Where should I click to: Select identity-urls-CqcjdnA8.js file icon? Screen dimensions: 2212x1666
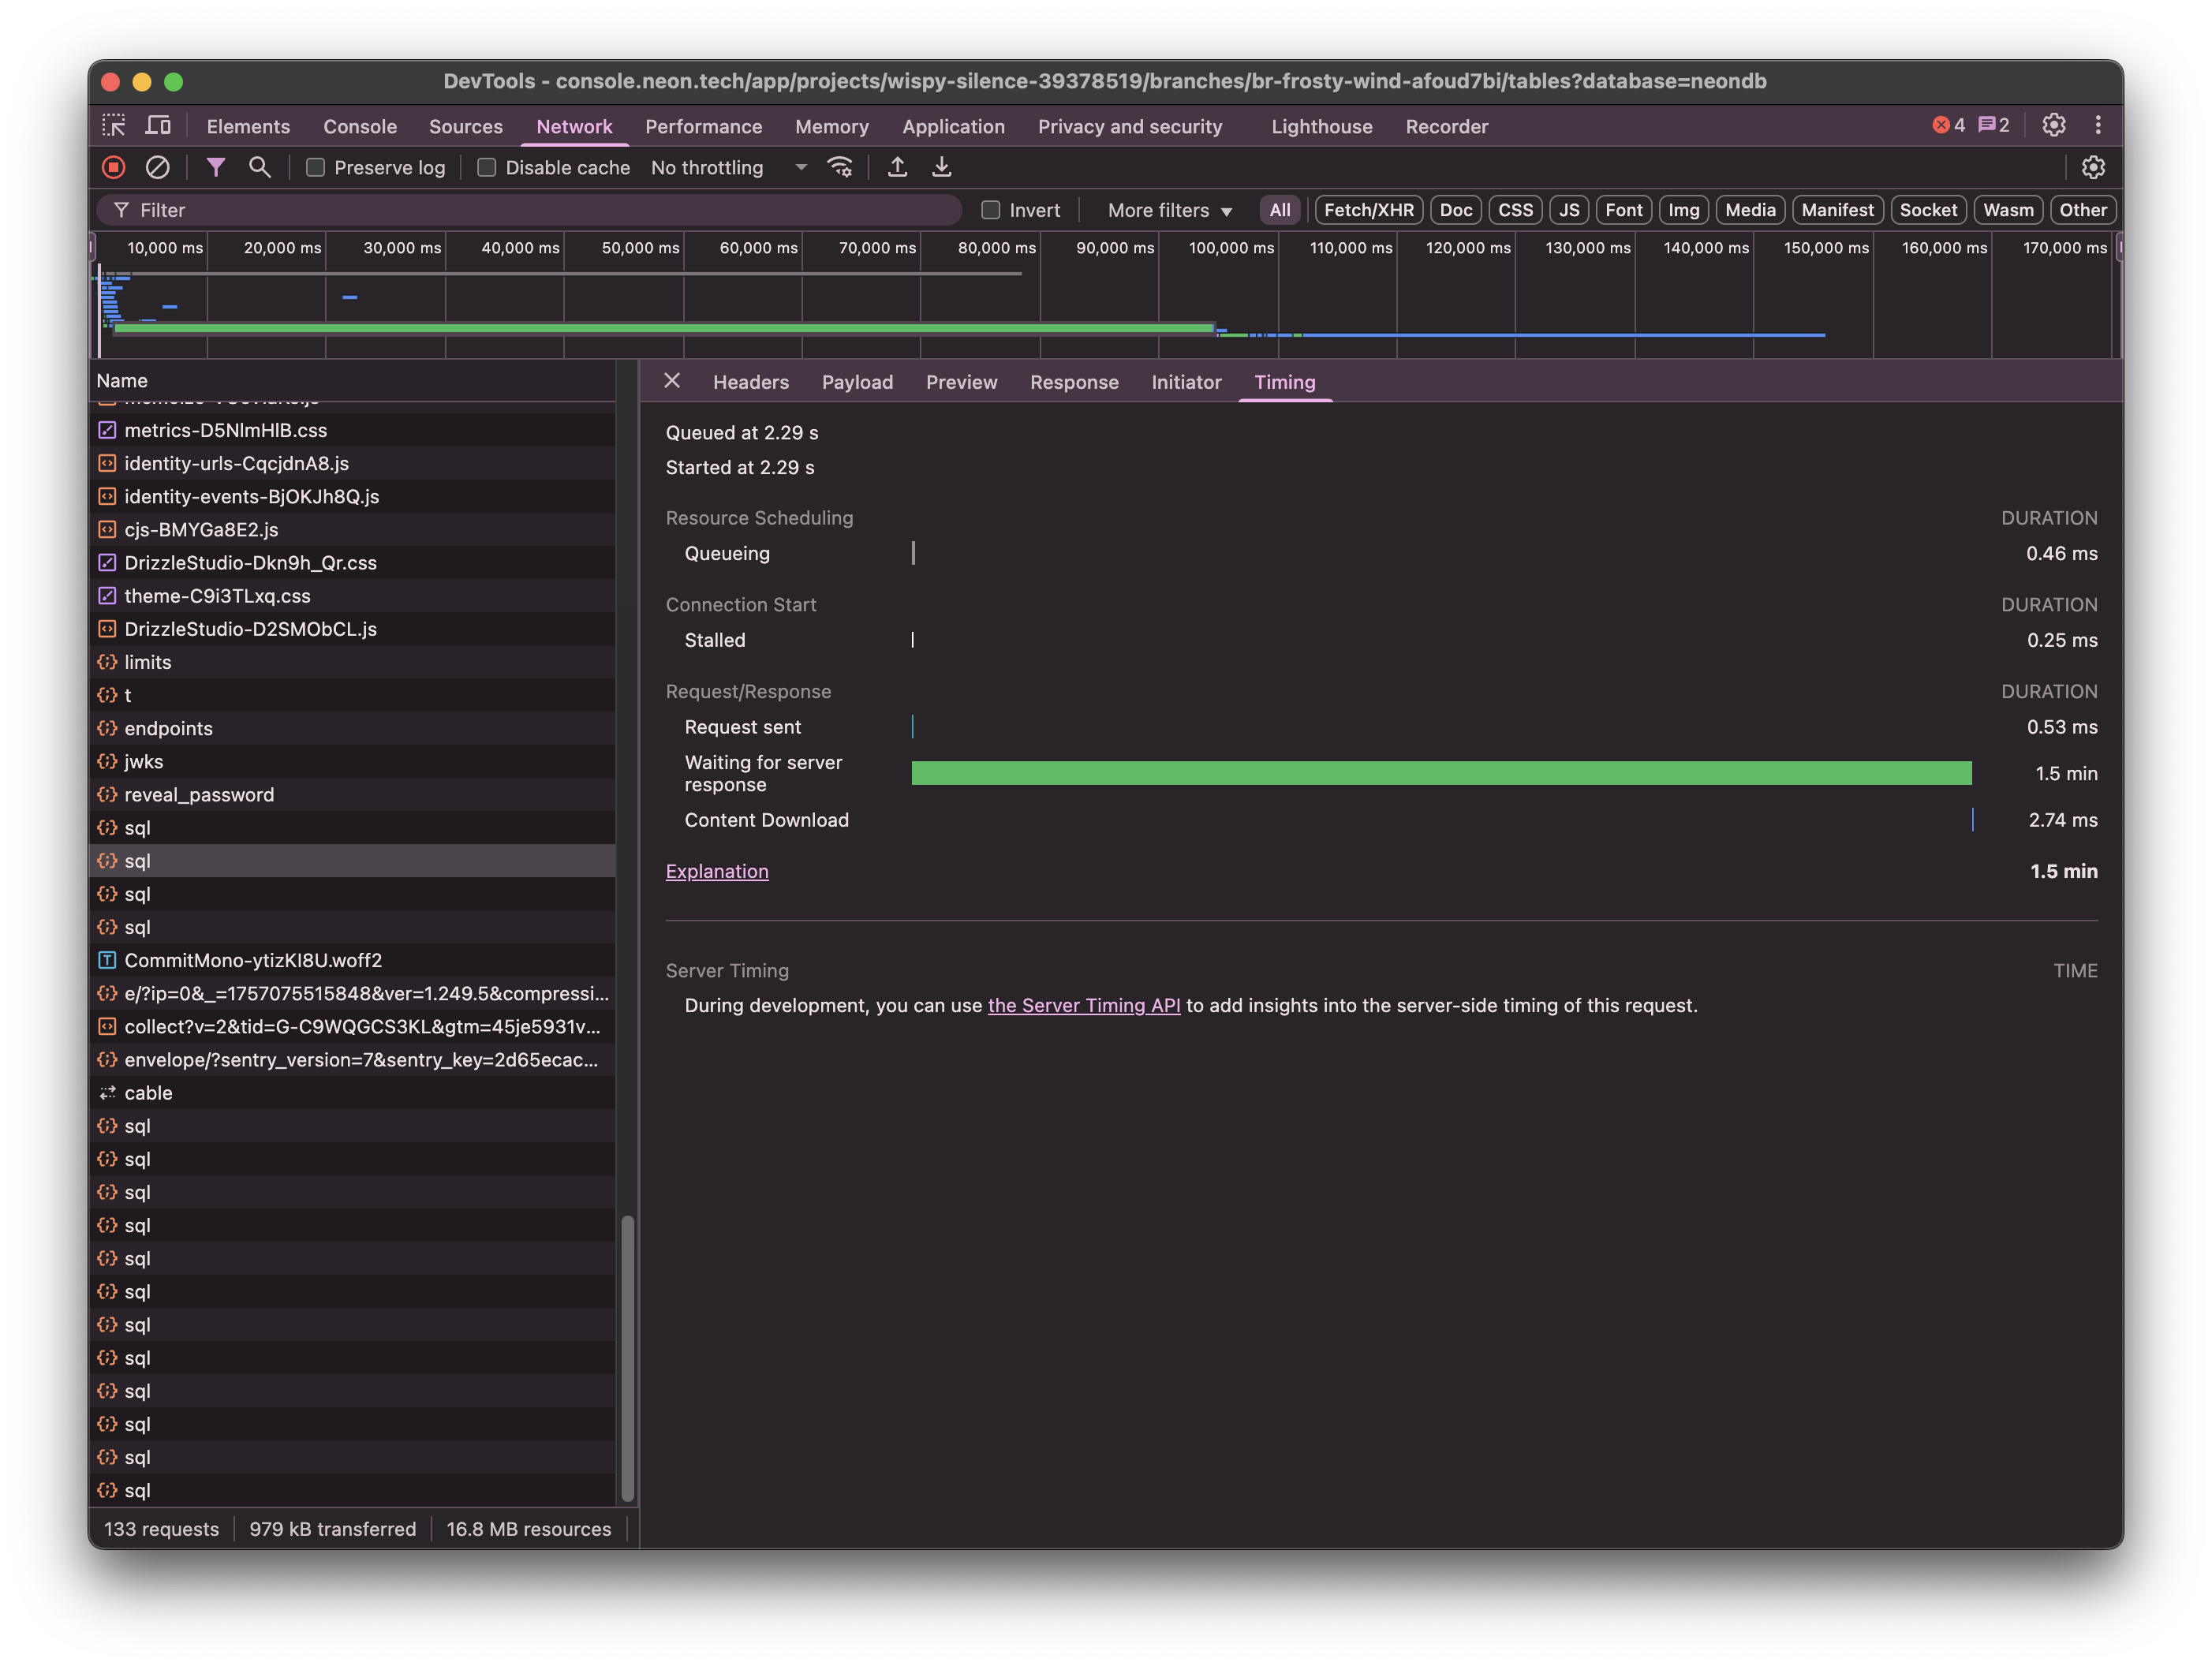pos(107,463)
